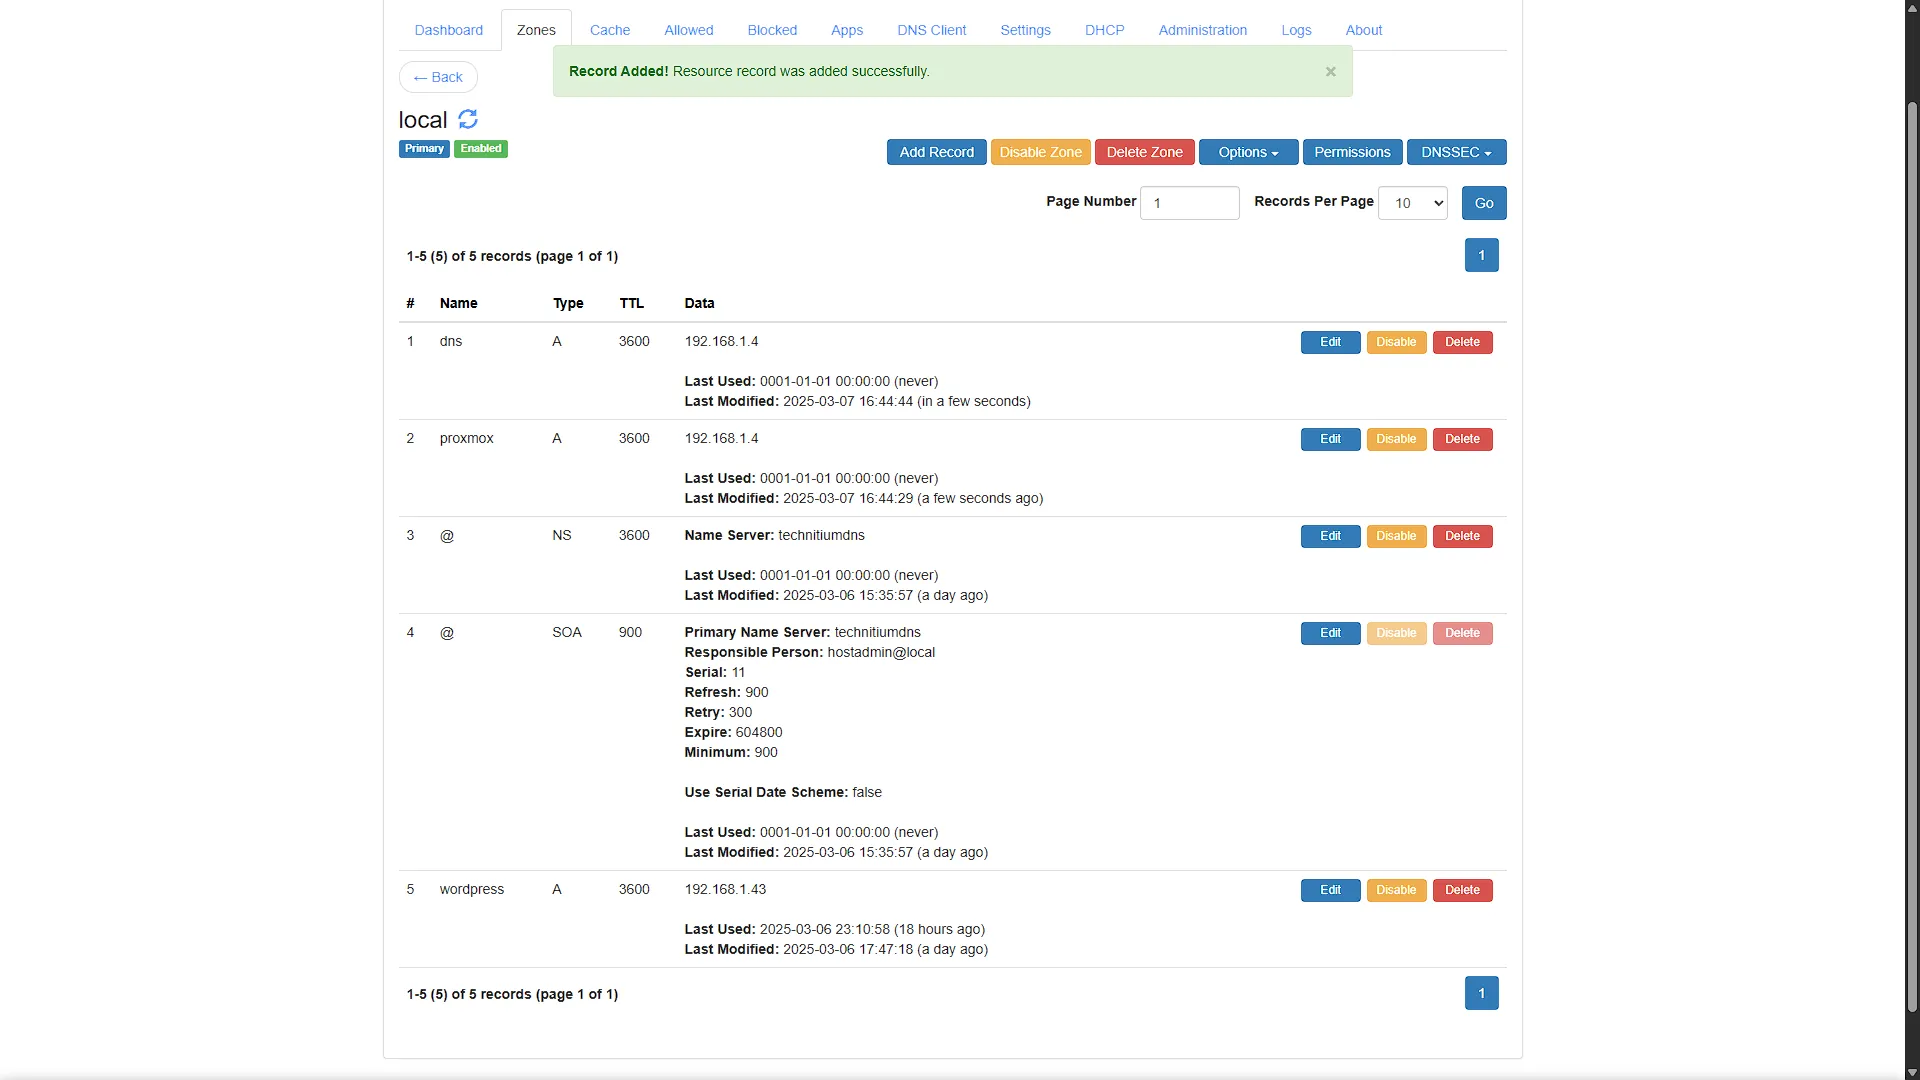The image size is (1920, 1080).
Task: View the Logs tab
Action: tap(1297, 30)
